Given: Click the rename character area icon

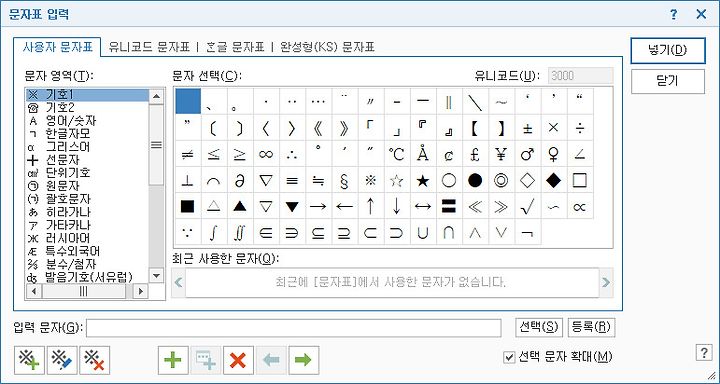Looking at the screenshot, I should (x=62, y=360).
